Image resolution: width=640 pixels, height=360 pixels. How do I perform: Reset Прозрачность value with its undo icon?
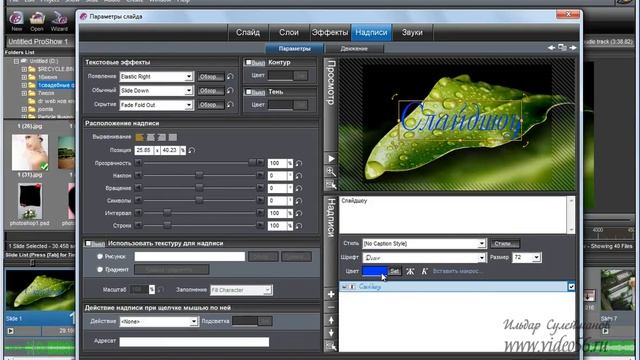coord(299,163)
